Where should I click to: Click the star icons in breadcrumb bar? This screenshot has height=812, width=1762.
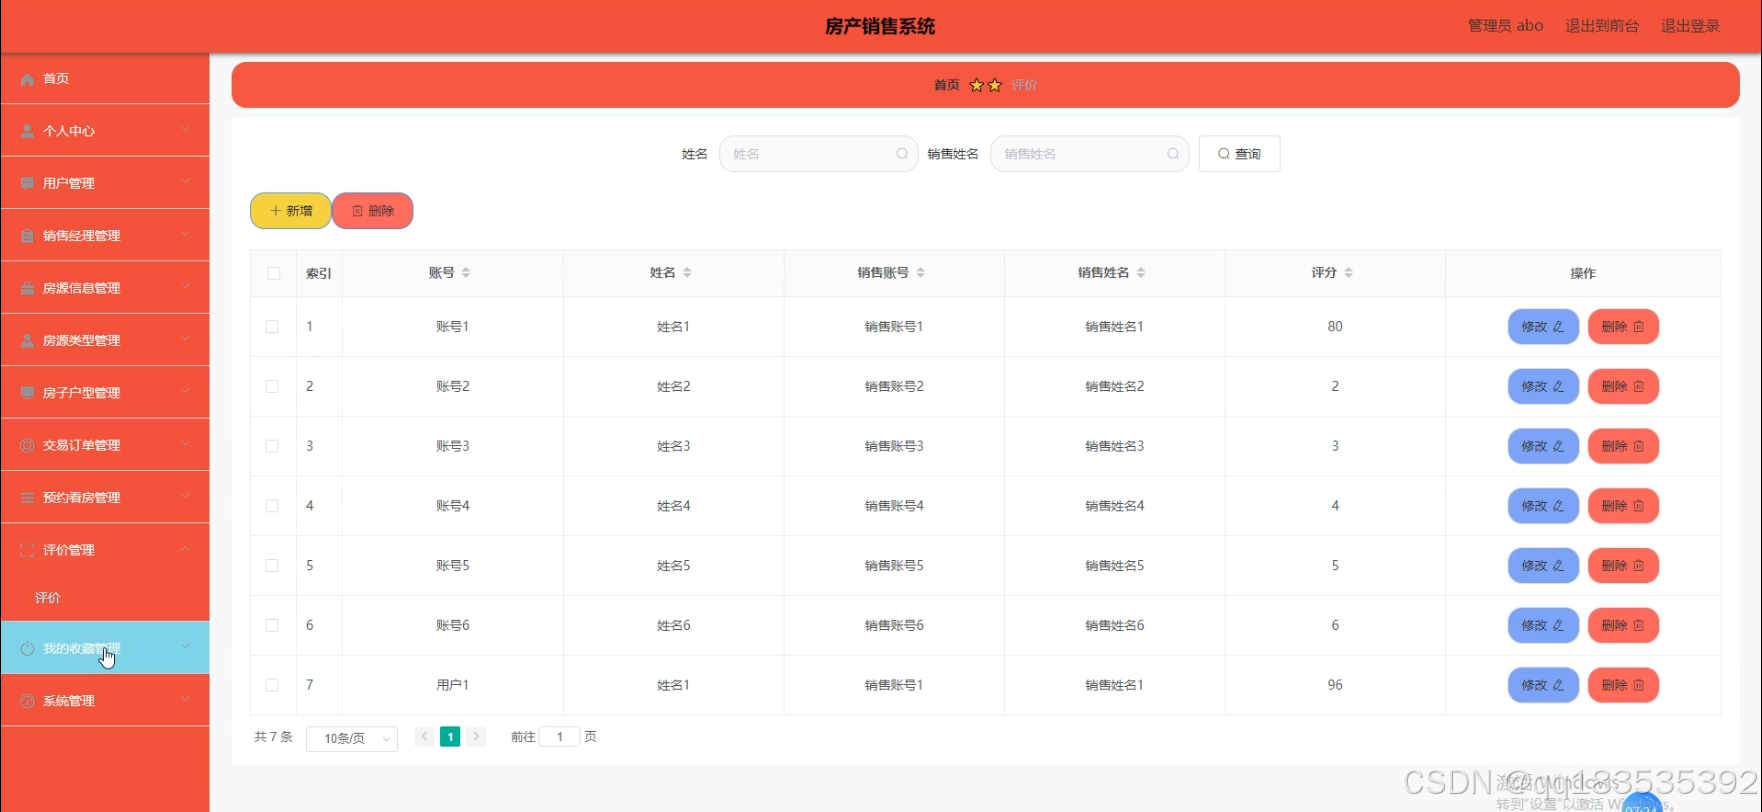click(985, 85)
